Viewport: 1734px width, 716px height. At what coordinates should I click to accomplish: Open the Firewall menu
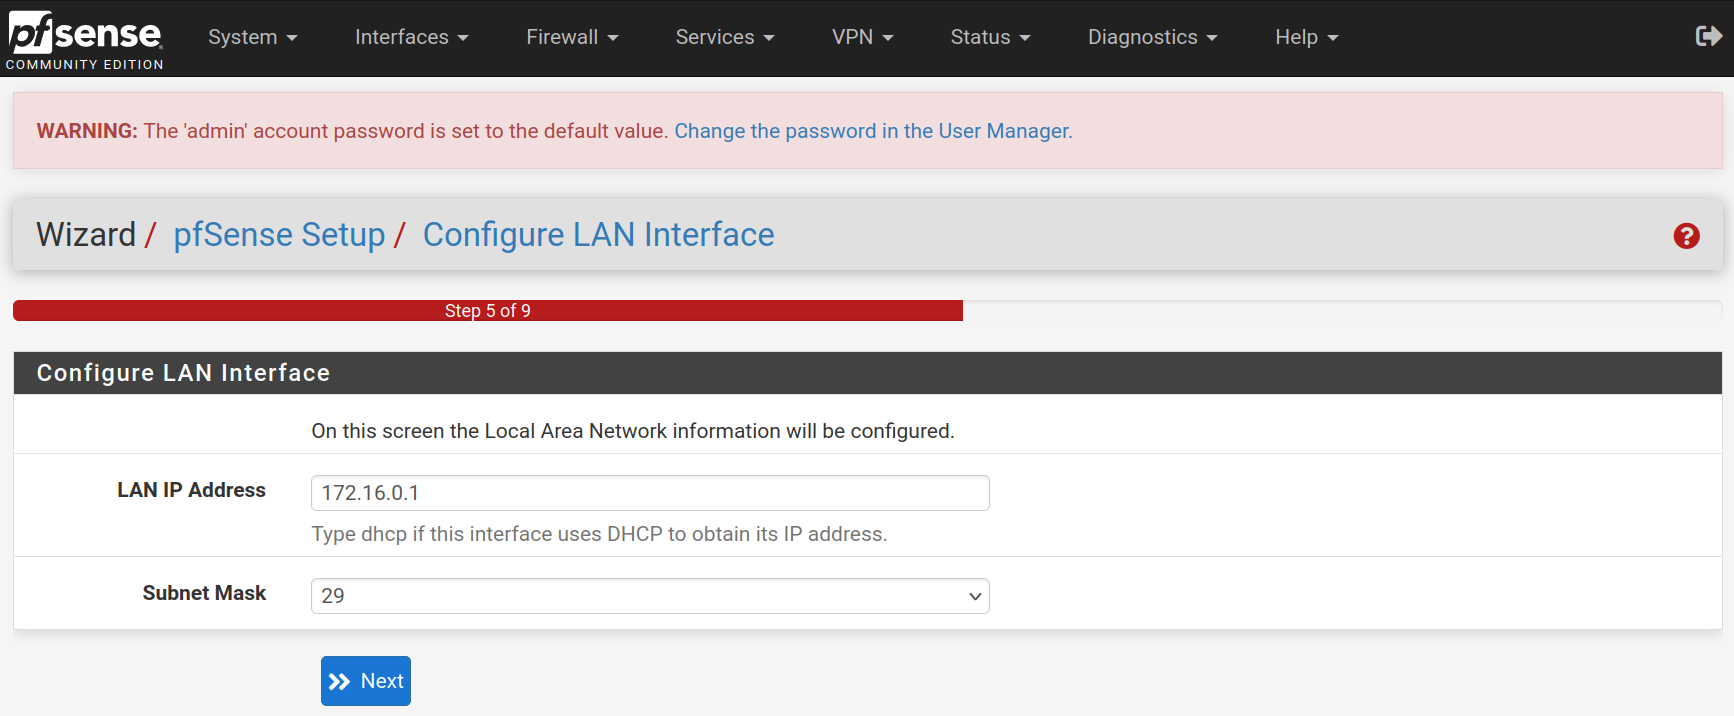point(572,37)
